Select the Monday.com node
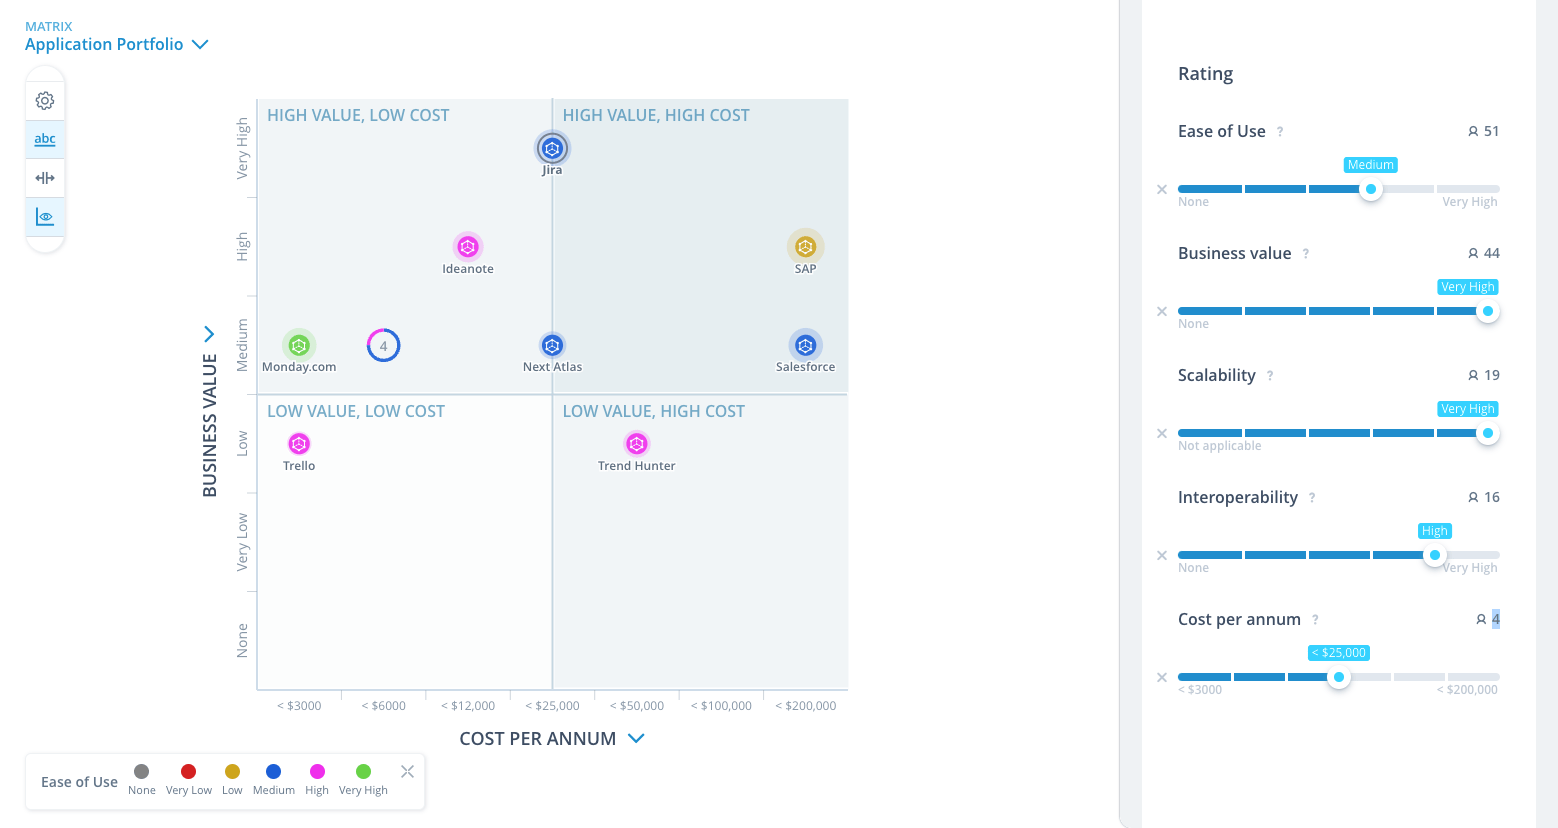The width and height of the screenshot is (1558, 828). point(298,344)
